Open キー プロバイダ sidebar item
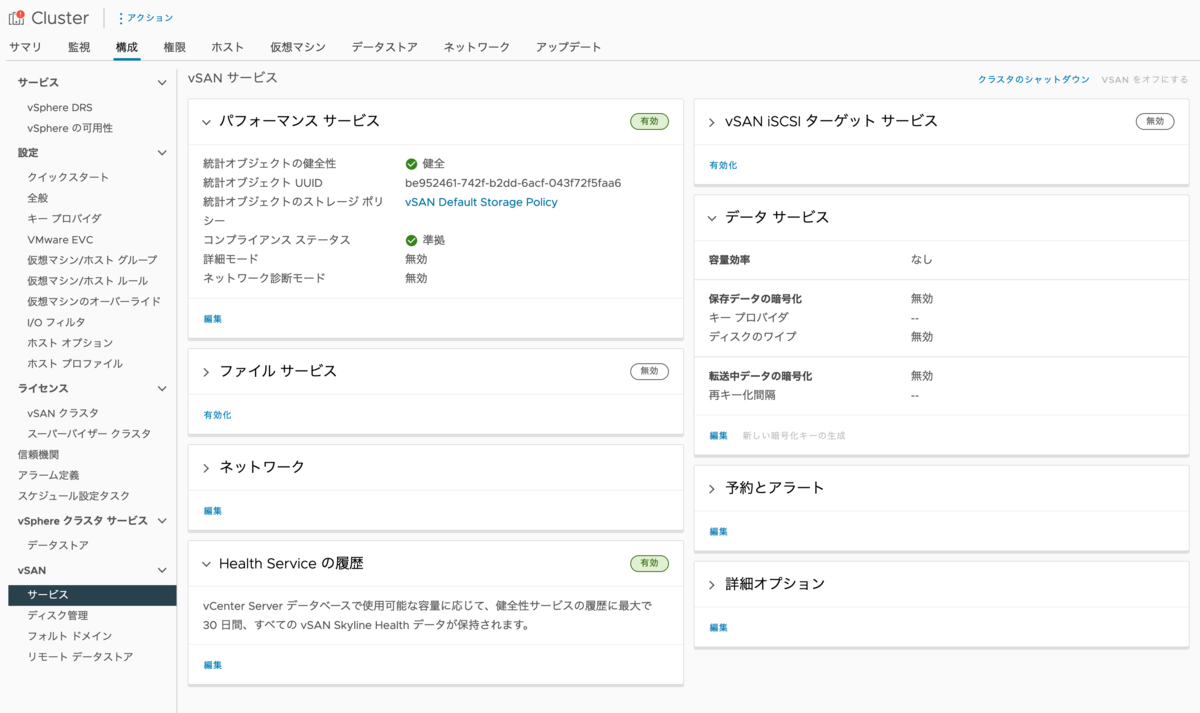Viewport: 1200px width, 713px height. pyautogui.click(x=64, y=218)
